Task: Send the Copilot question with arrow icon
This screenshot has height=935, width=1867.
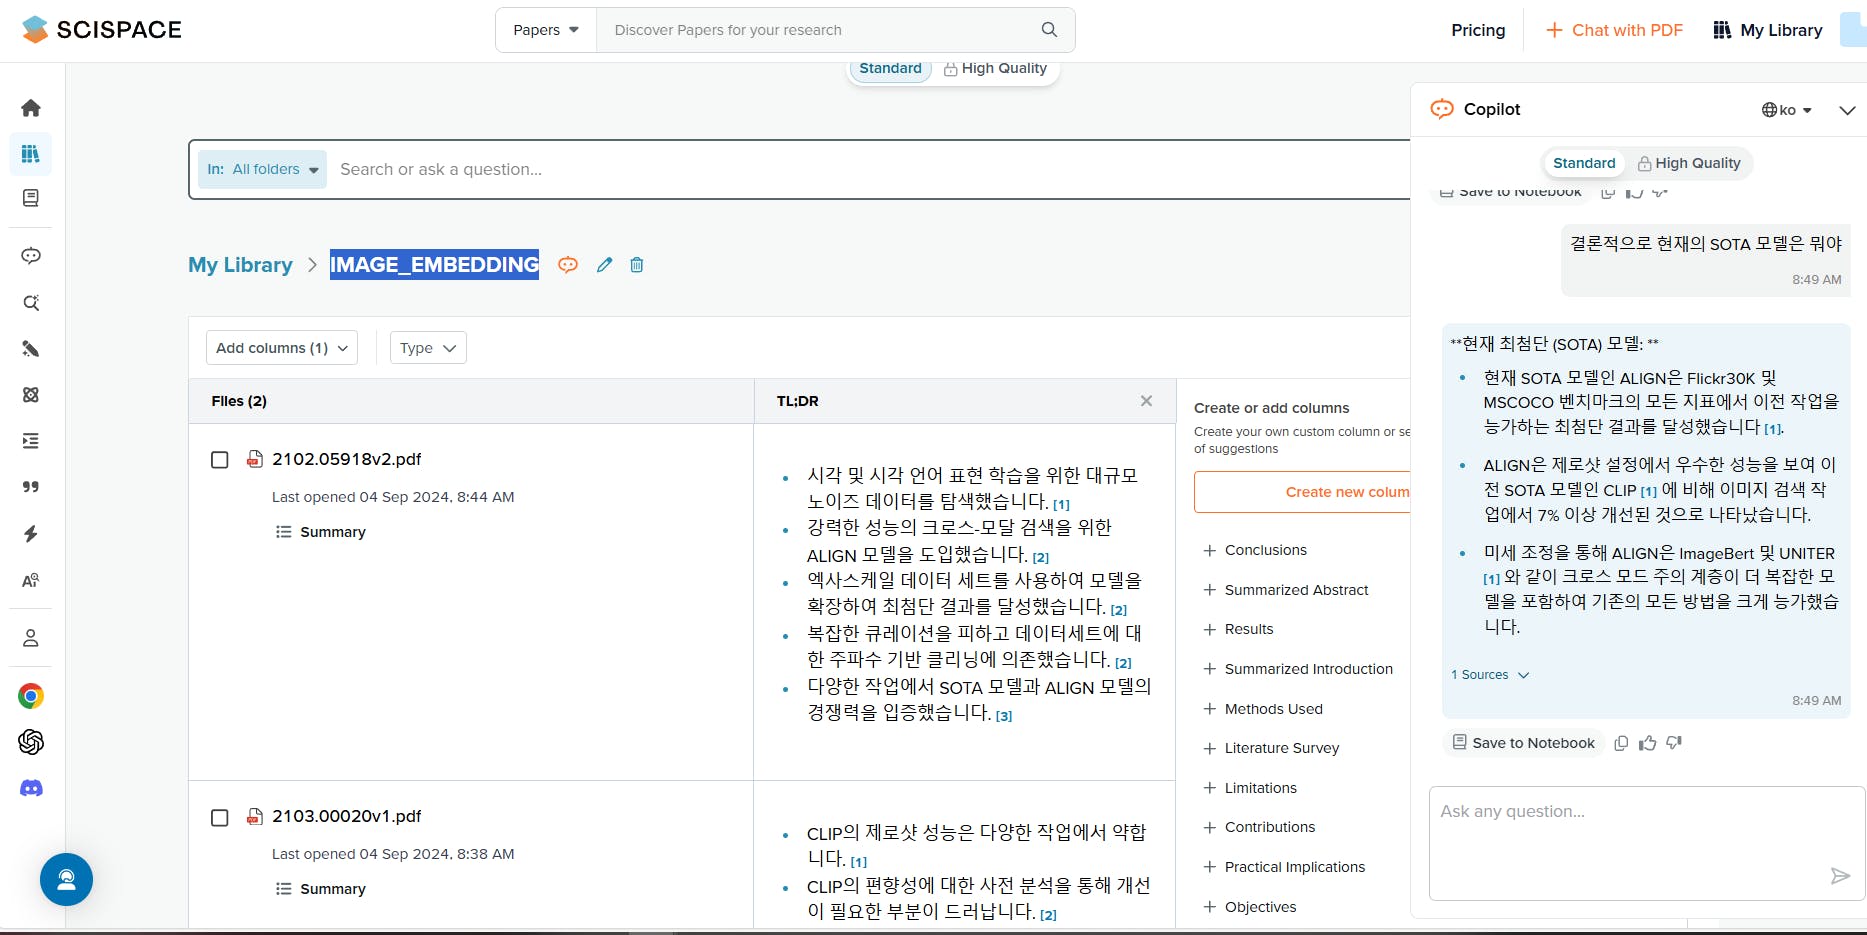Action: (1840, 876)
